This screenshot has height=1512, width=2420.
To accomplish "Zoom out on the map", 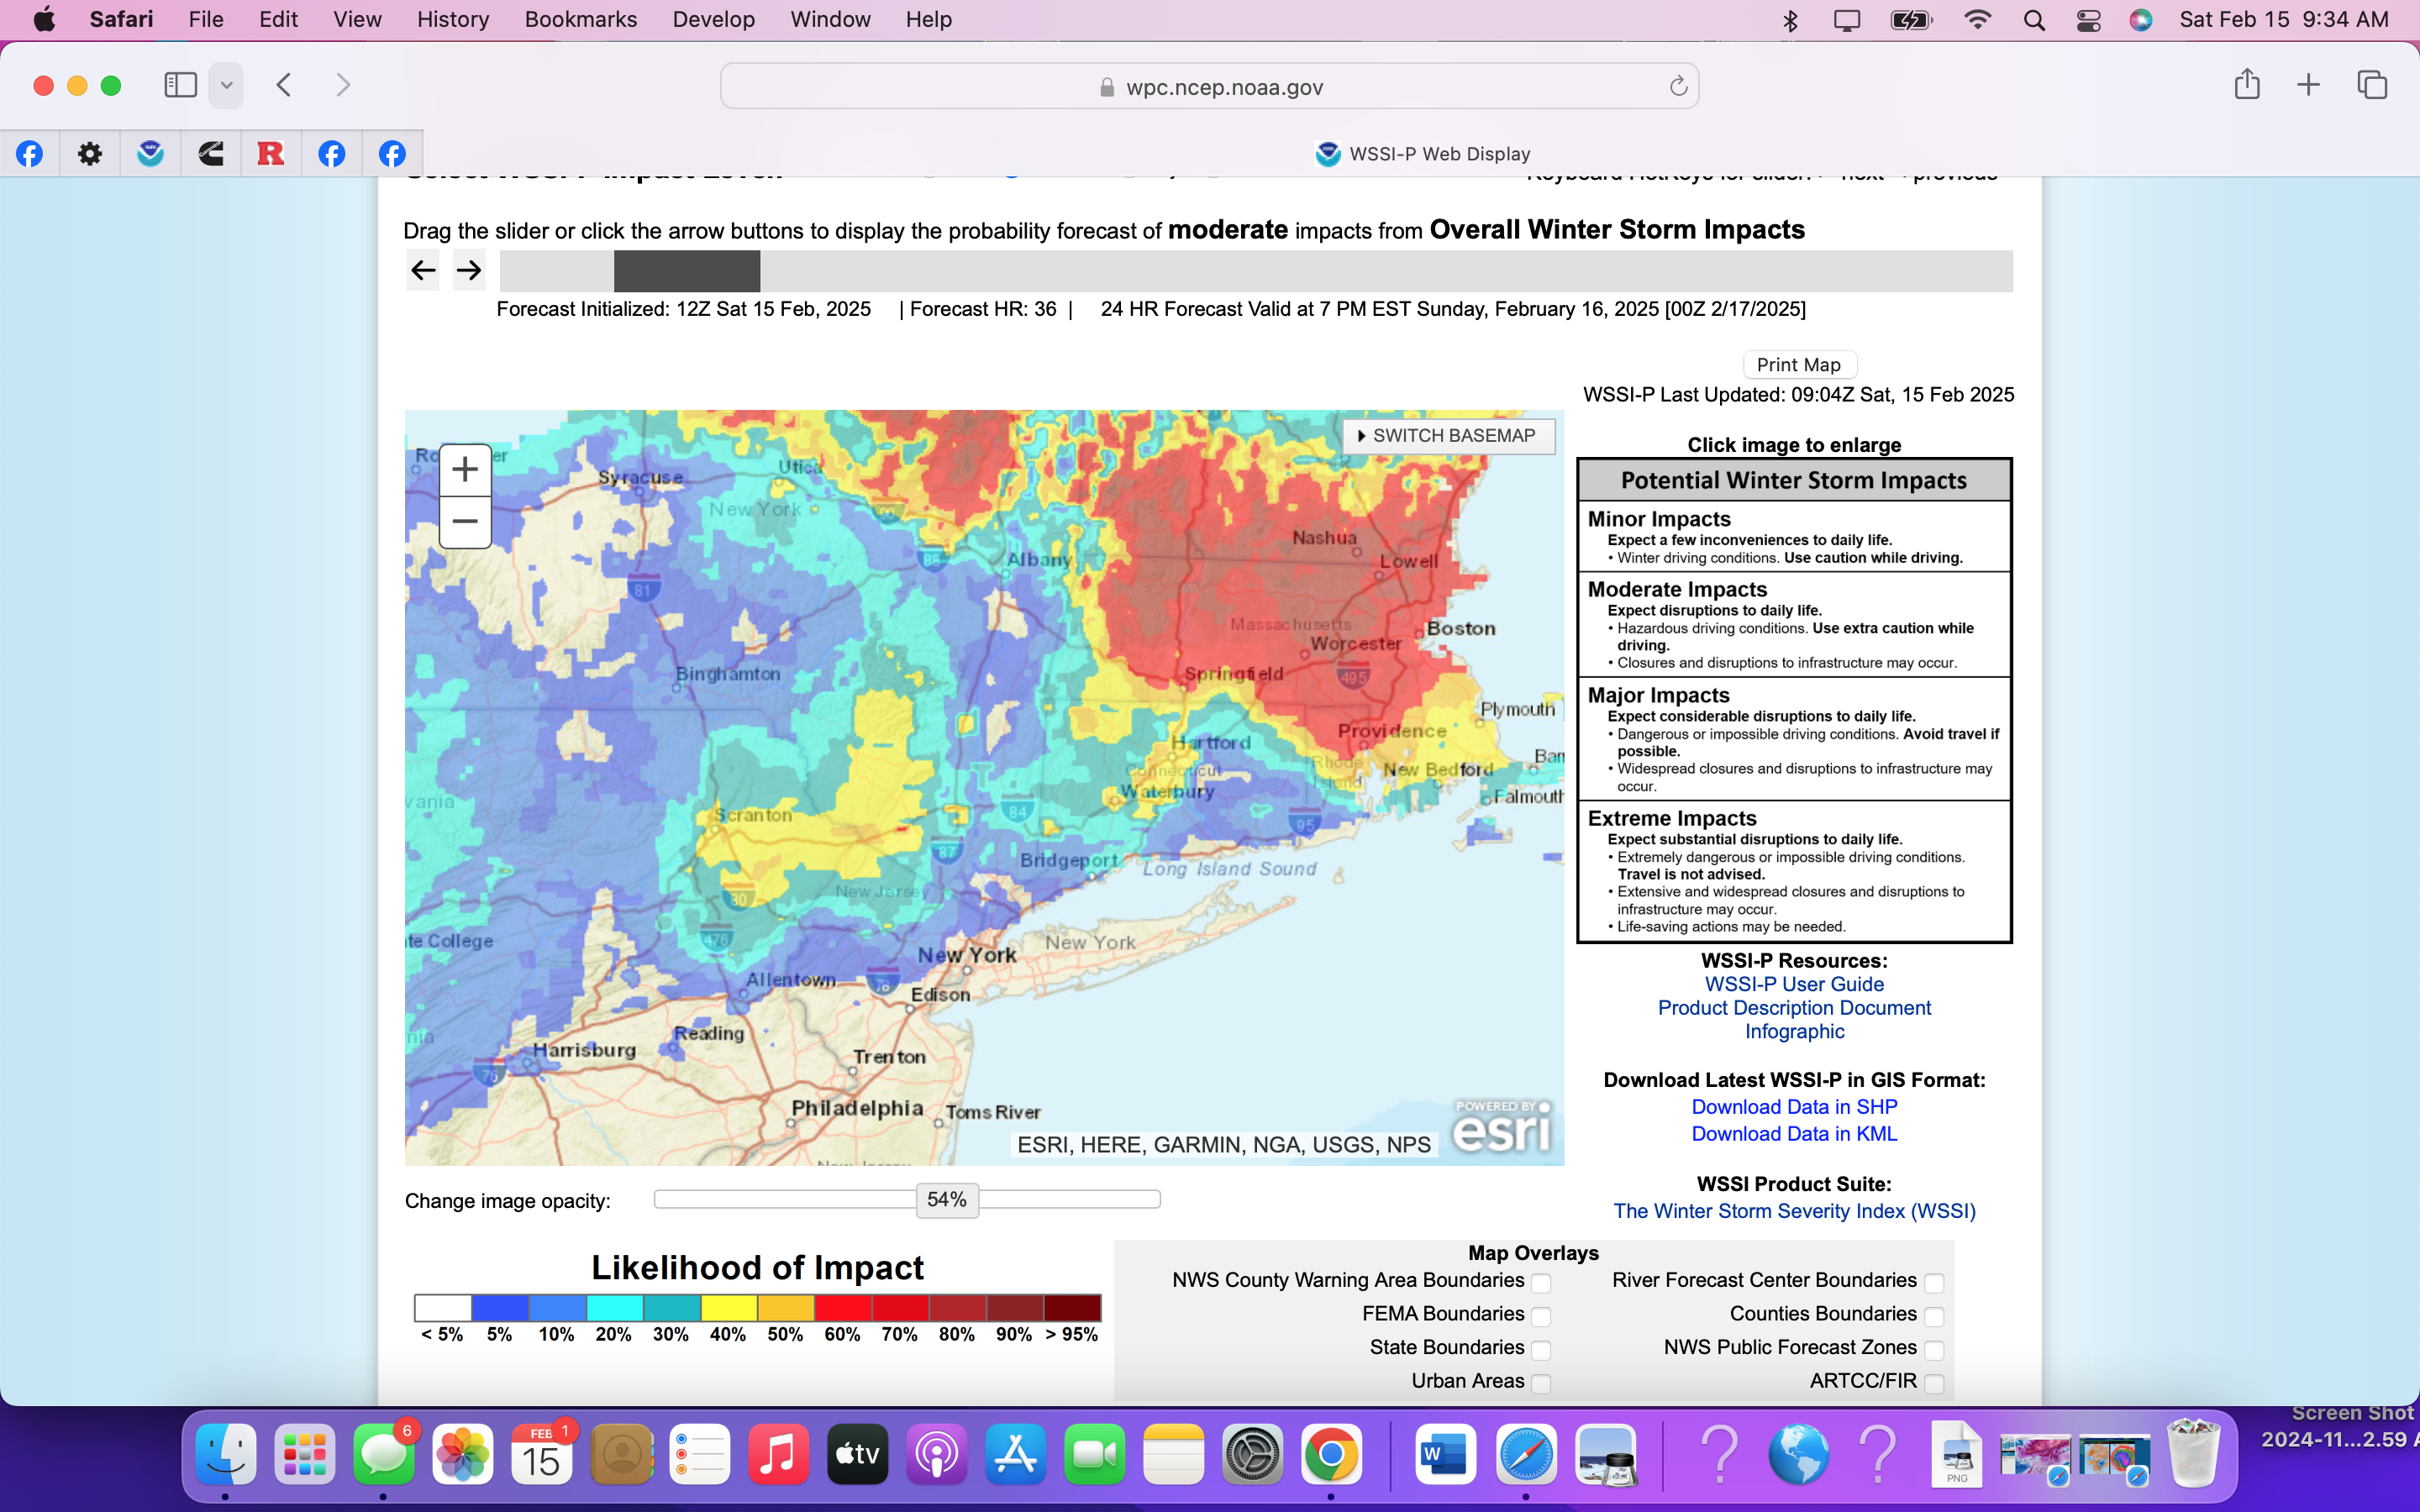I will (465, 521).
